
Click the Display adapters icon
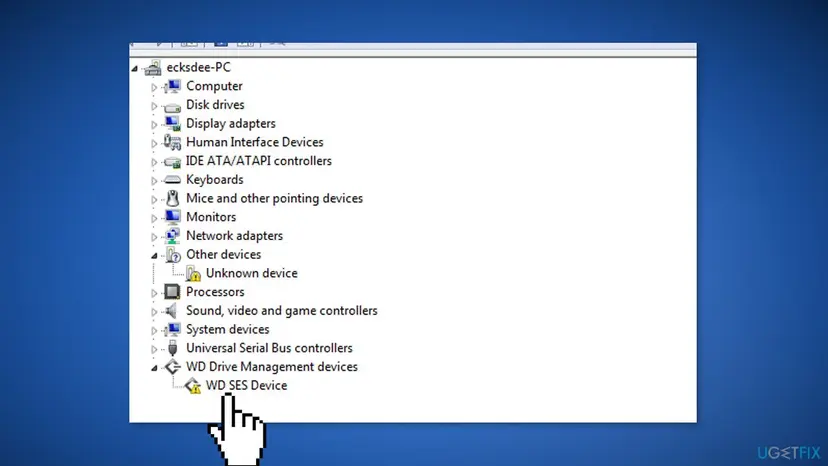pyautogui.click(x=172, y=124)
